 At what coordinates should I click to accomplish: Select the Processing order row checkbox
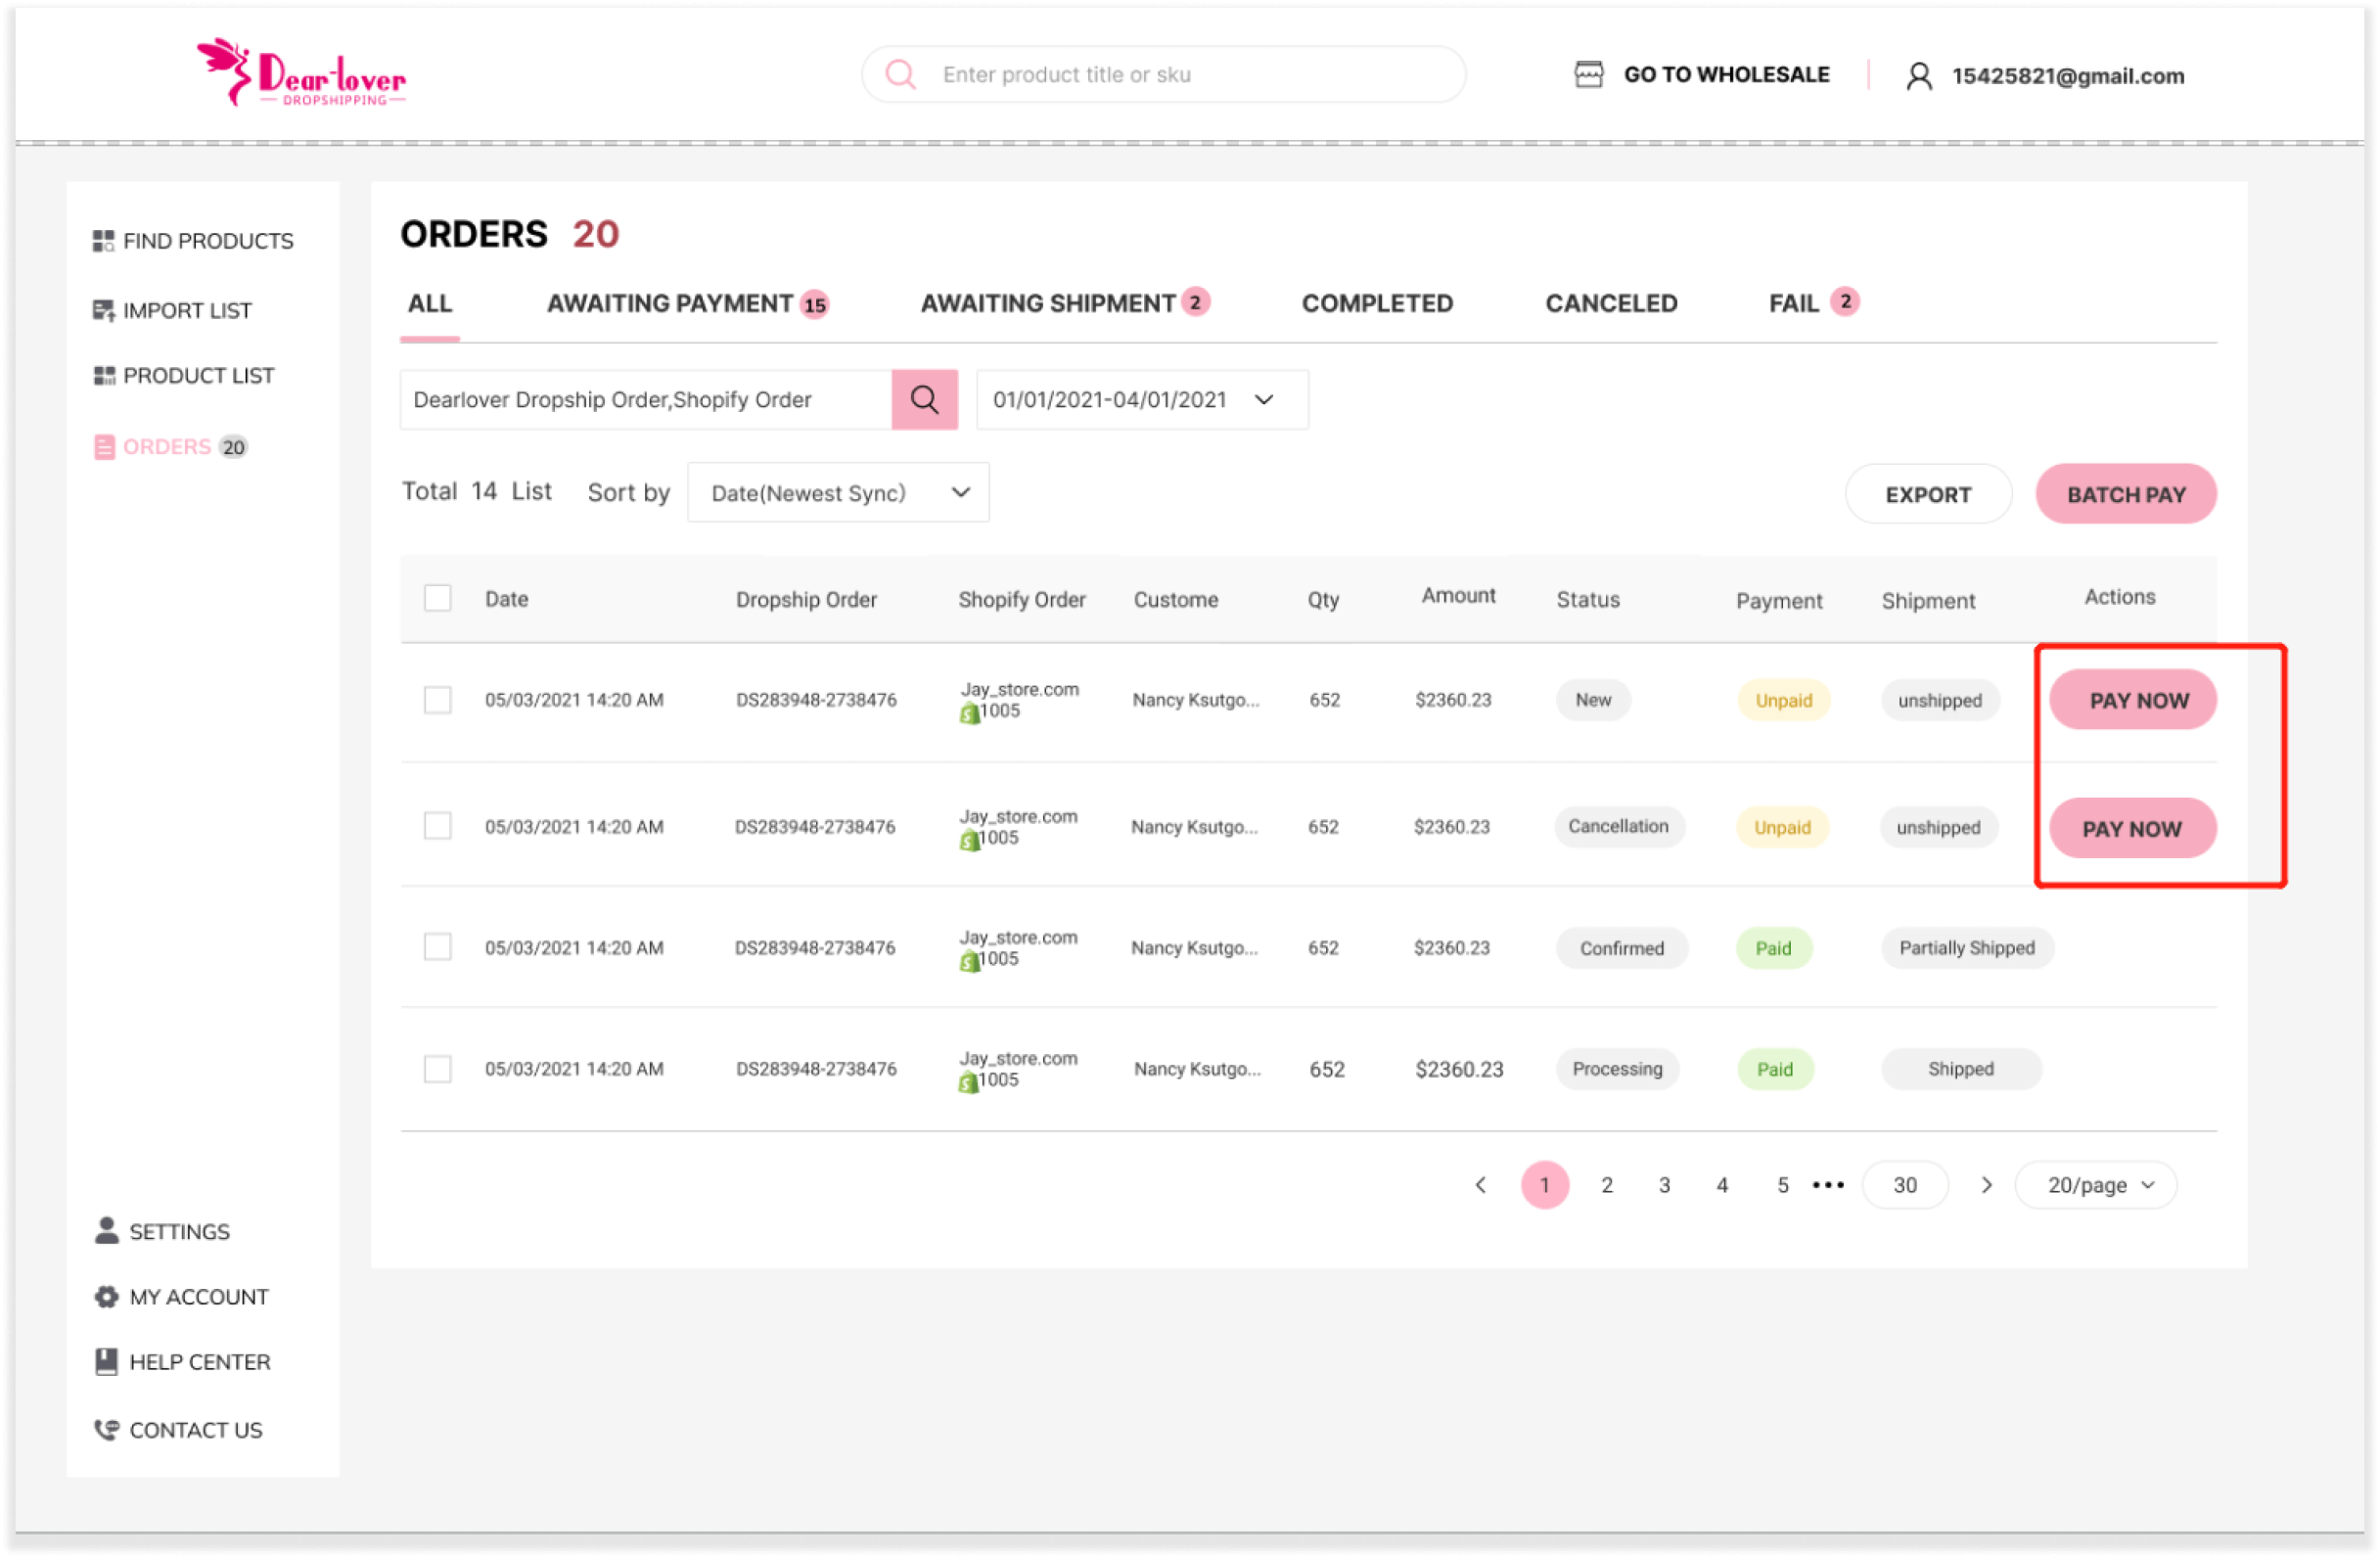(437, 1069)
